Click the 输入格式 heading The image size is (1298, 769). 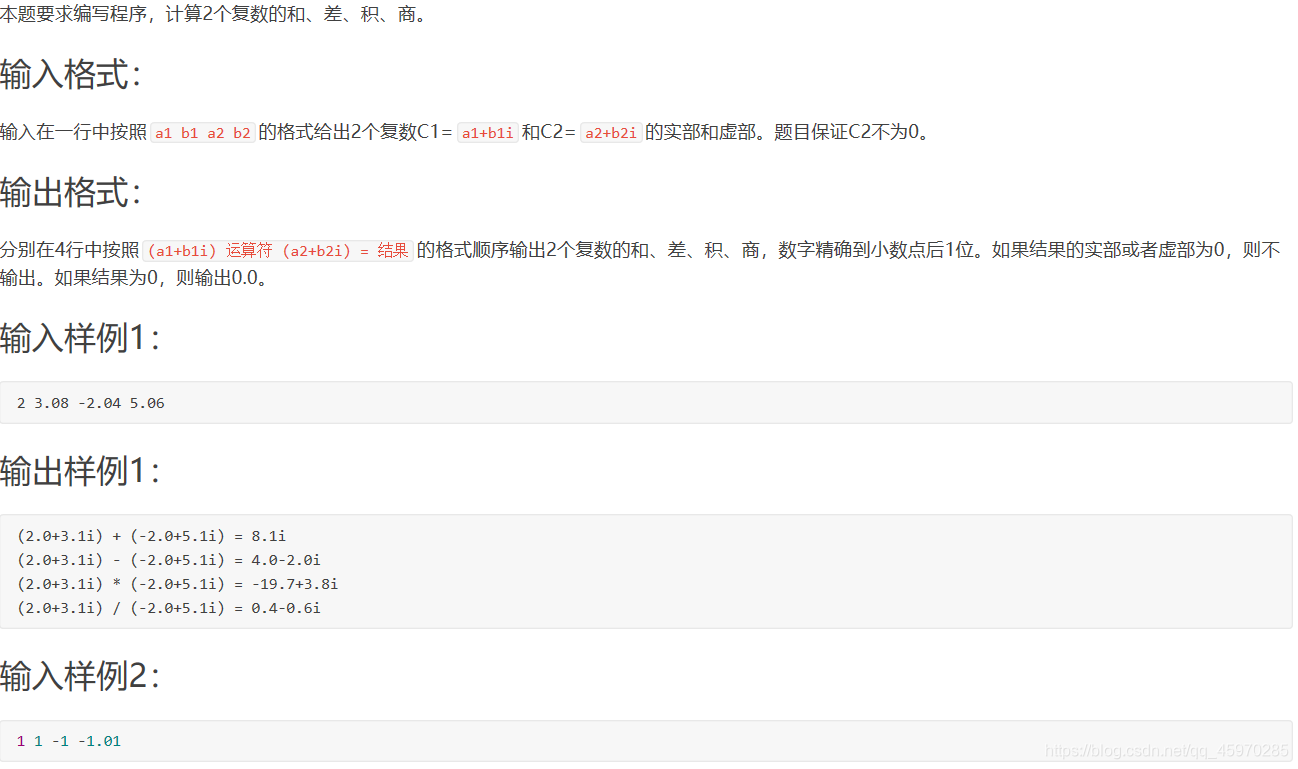pos(72,75)
